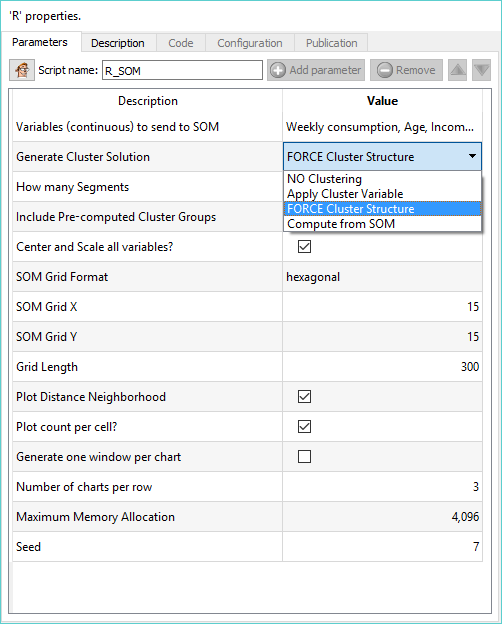The image size is (502, 624).
Task: Click the Add parameter plus icon
Action: [277, 70]
